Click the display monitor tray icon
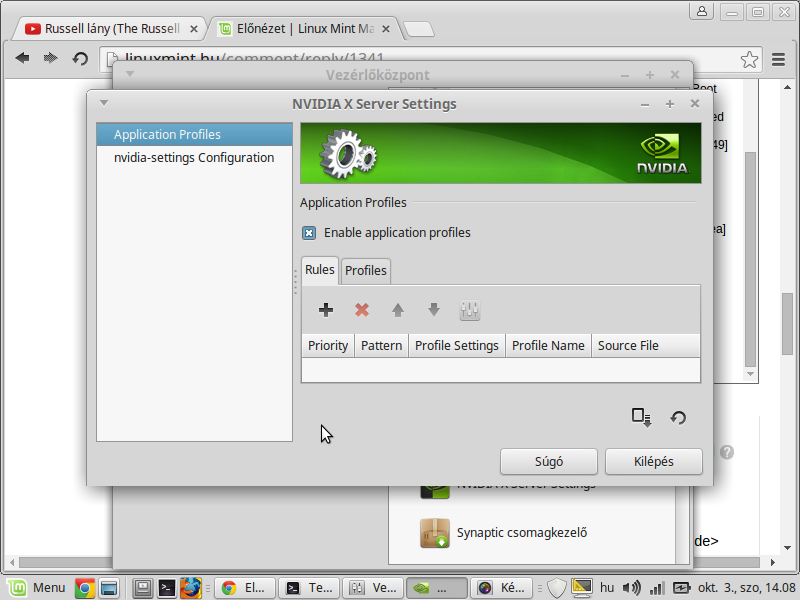This screenshot has width=800, height=600. coord(582,588)
